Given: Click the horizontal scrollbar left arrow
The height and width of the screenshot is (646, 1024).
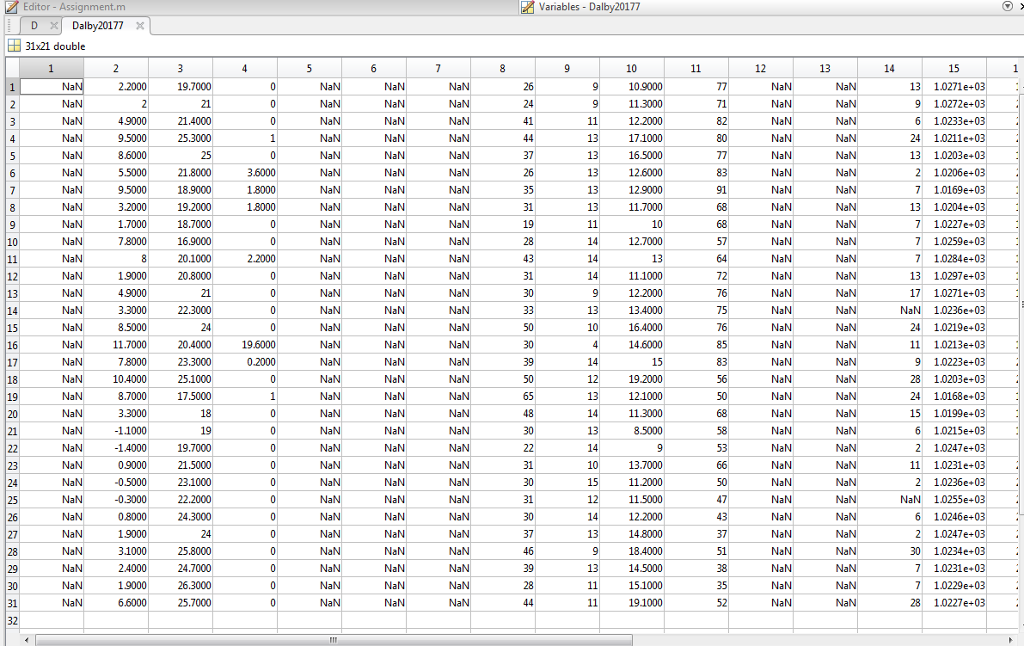Looking at the screenshot, I should [26, 640].
